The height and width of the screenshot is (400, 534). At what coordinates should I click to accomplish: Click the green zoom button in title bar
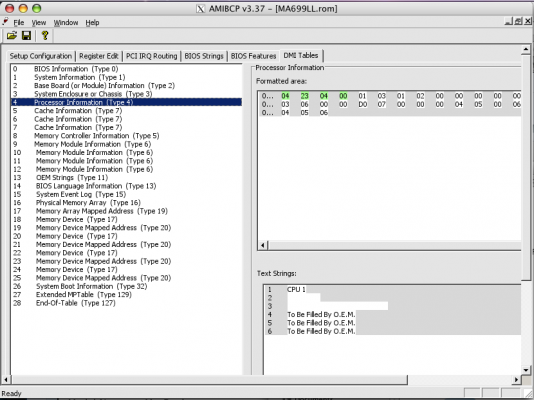coord(37,8)
